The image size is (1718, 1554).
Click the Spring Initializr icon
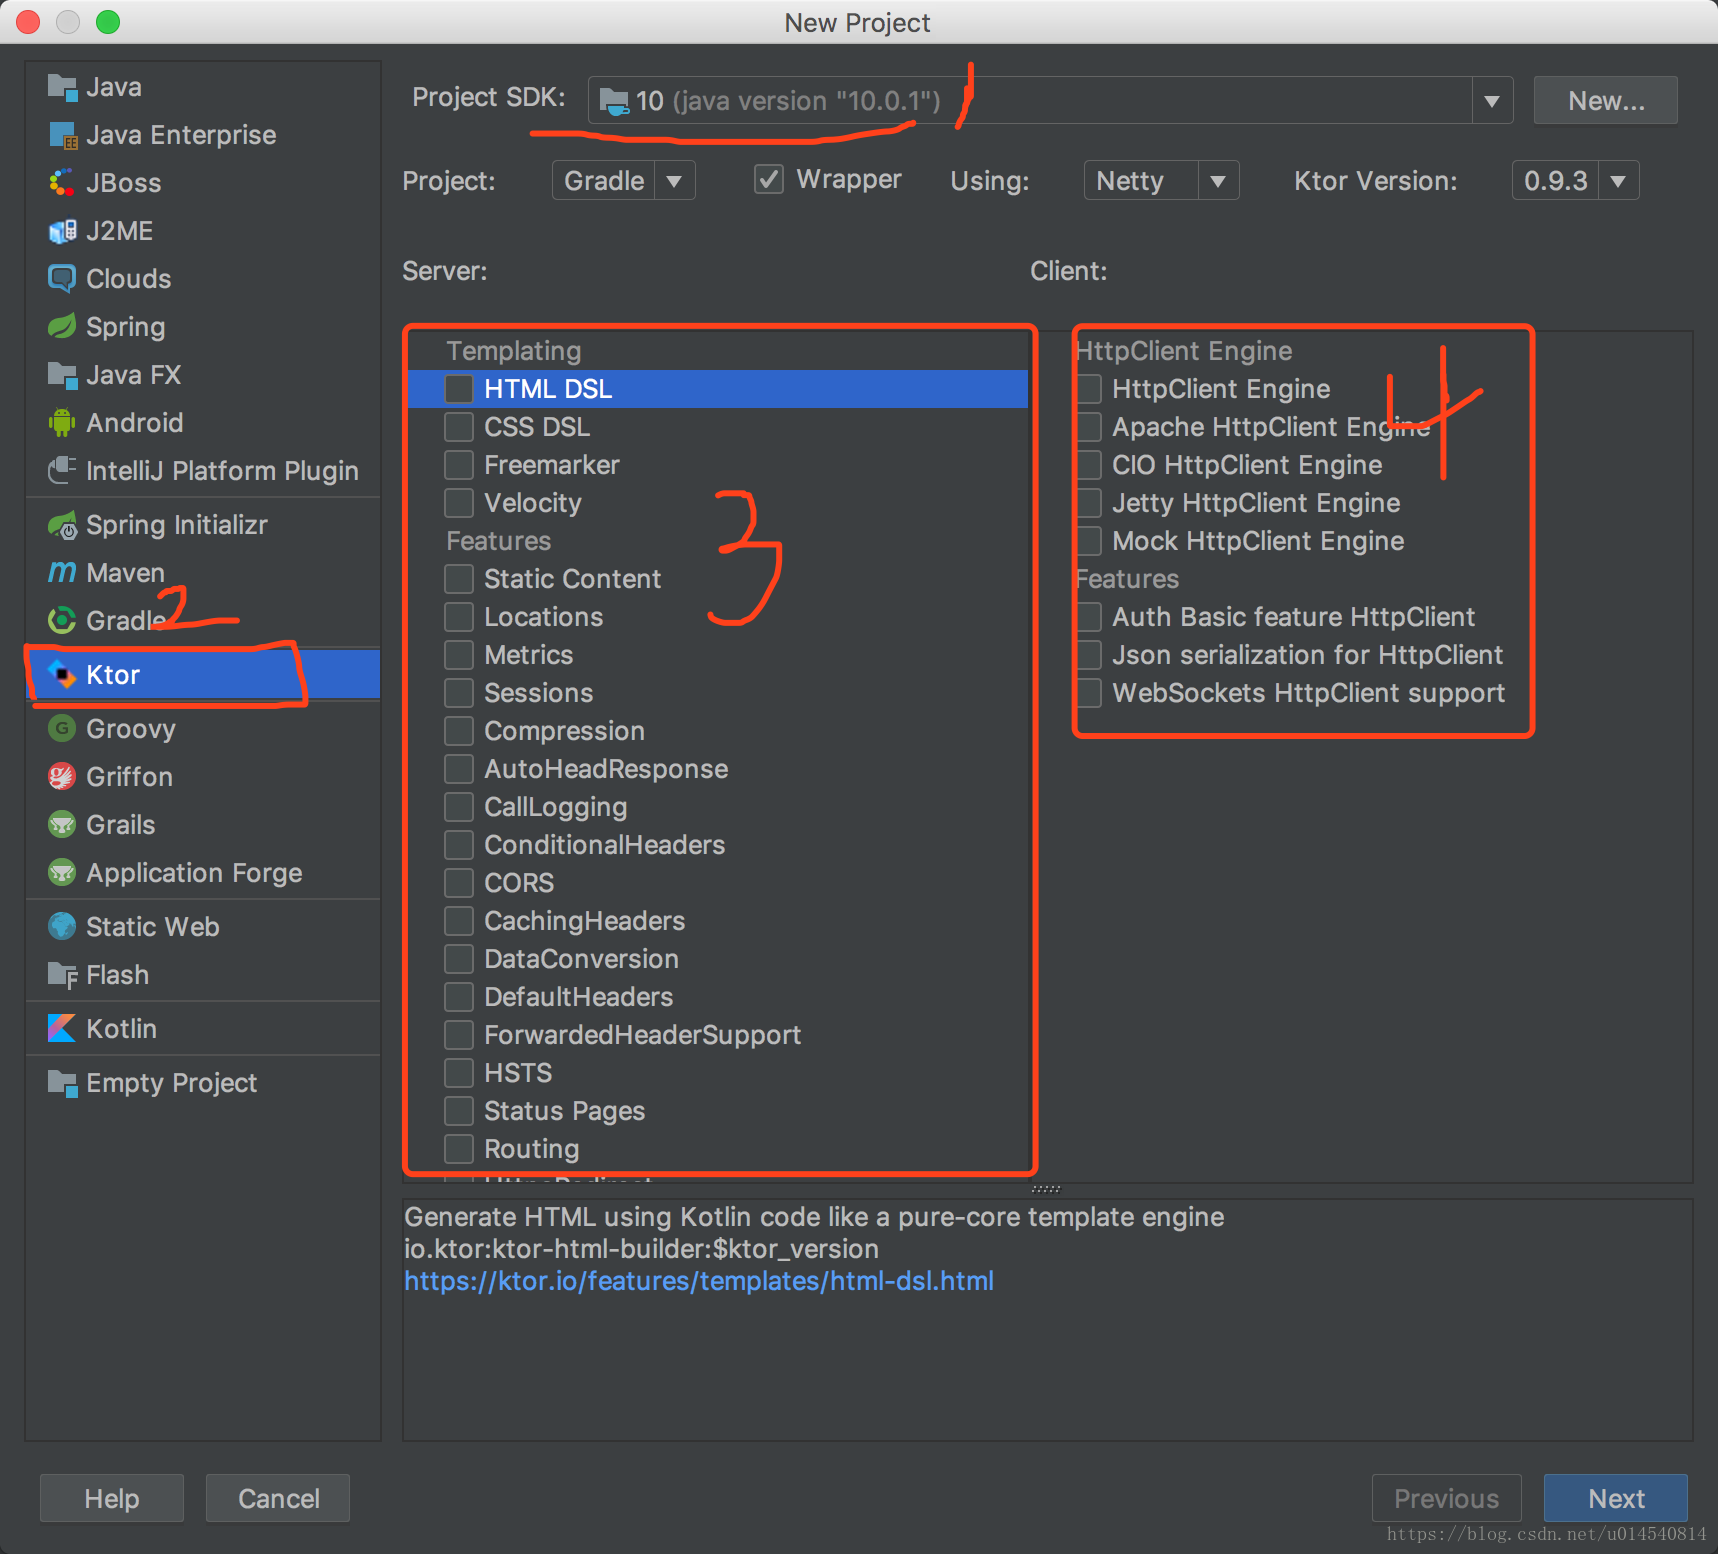pos(62,525)
